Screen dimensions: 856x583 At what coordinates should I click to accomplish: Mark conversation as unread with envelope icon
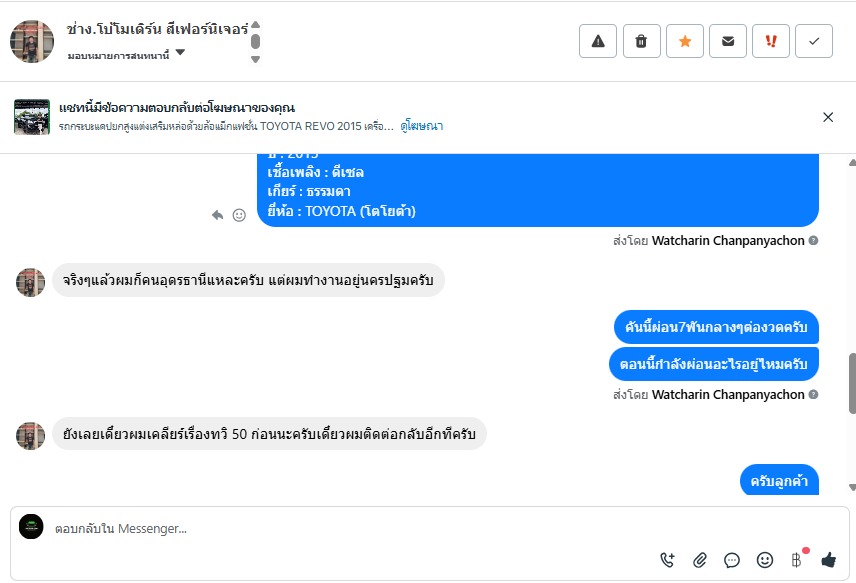click(728, 41)
